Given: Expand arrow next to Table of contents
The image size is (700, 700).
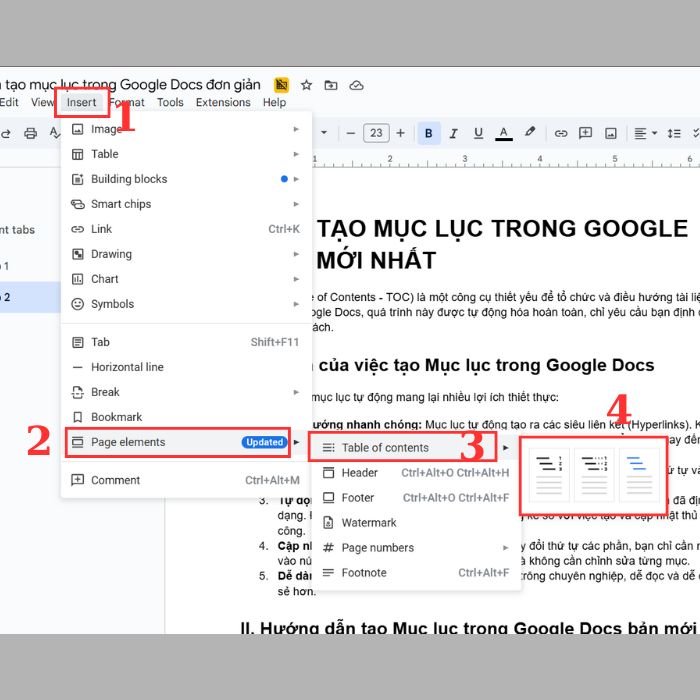Looking at the screenshot, I should point(505,448).
